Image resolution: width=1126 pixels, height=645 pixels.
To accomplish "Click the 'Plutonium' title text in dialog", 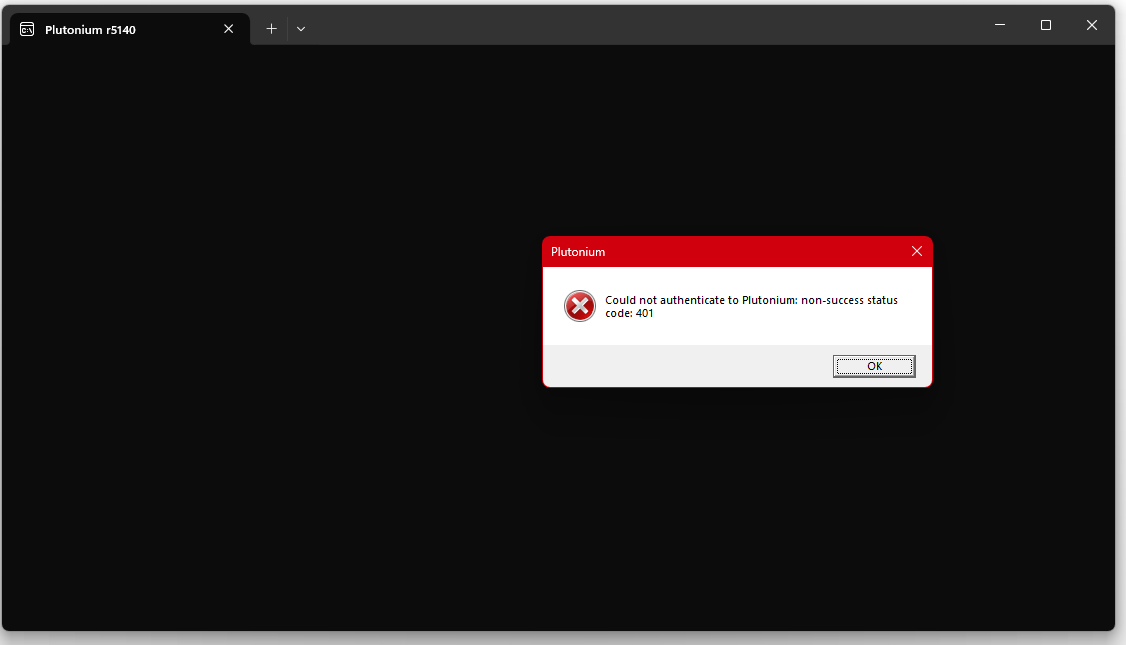I will pyautogui.click(x=578, y=252).
